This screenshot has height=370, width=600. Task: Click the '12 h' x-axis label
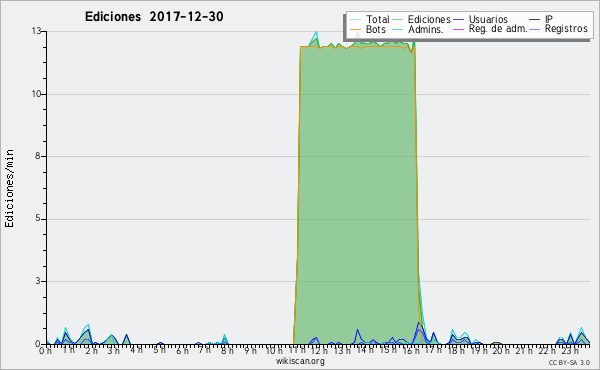click(x=318, y=350)
